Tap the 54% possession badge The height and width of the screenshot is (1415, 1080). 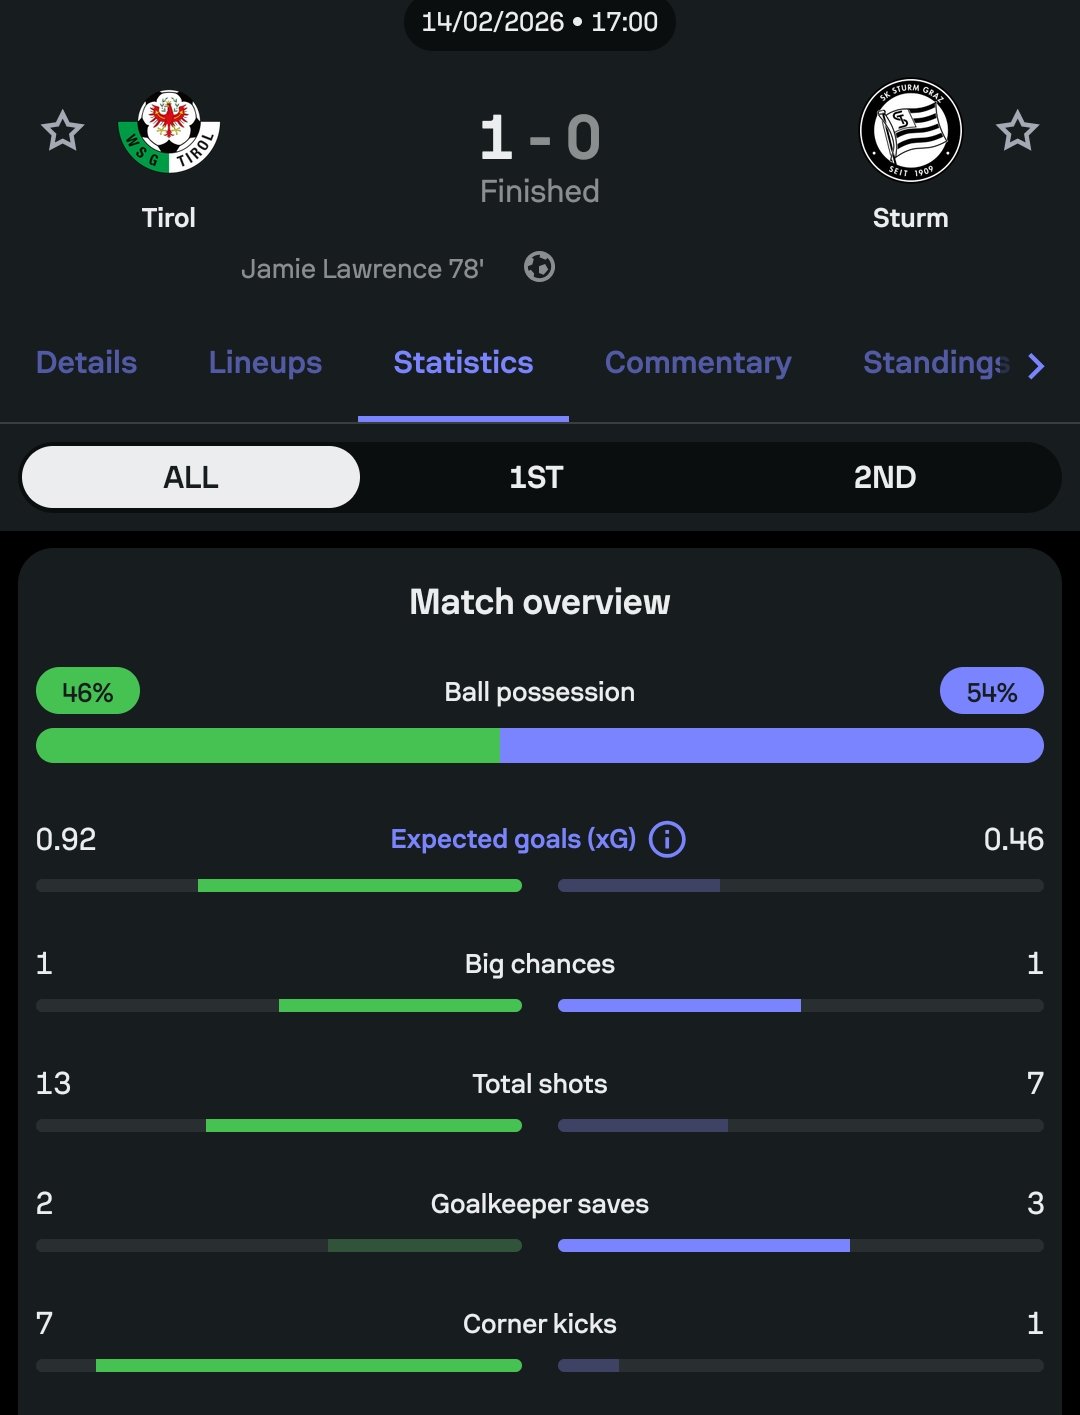tap(991, 691)
